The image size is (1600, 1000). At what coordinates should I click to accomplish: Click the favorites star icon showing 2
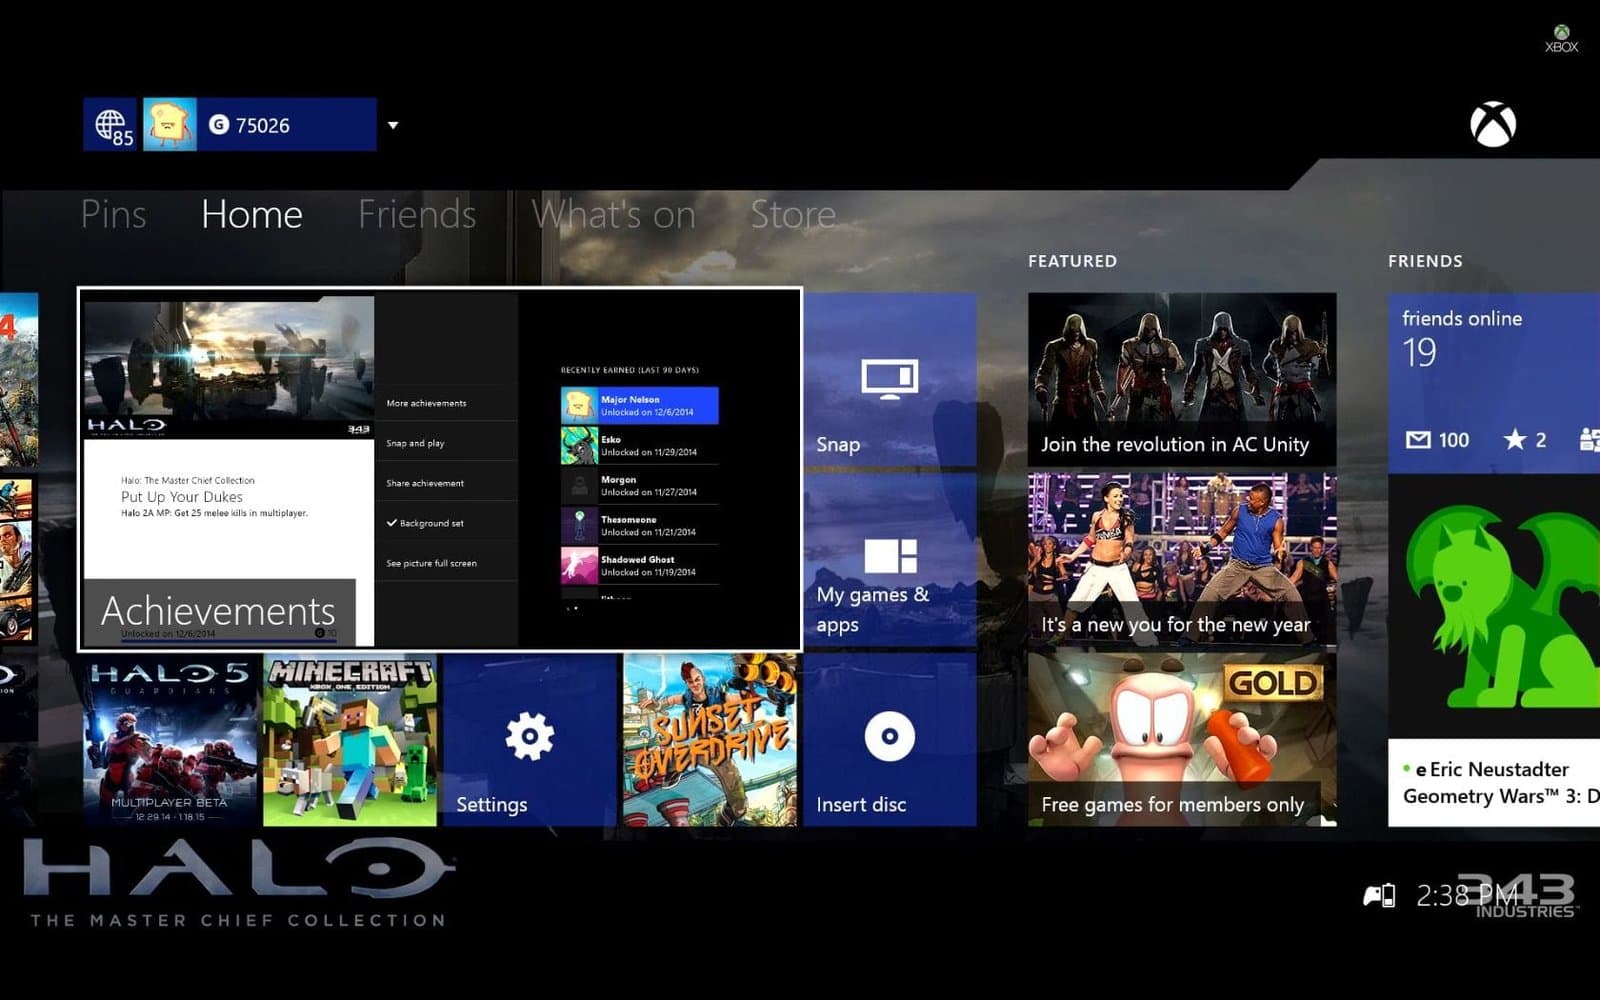1515,439
